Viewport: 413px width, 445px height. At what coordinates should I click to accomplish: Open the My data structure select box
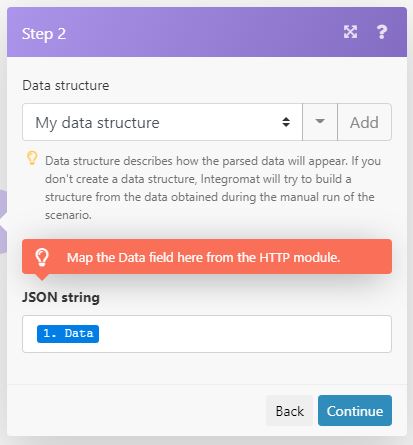pos(162,122)
